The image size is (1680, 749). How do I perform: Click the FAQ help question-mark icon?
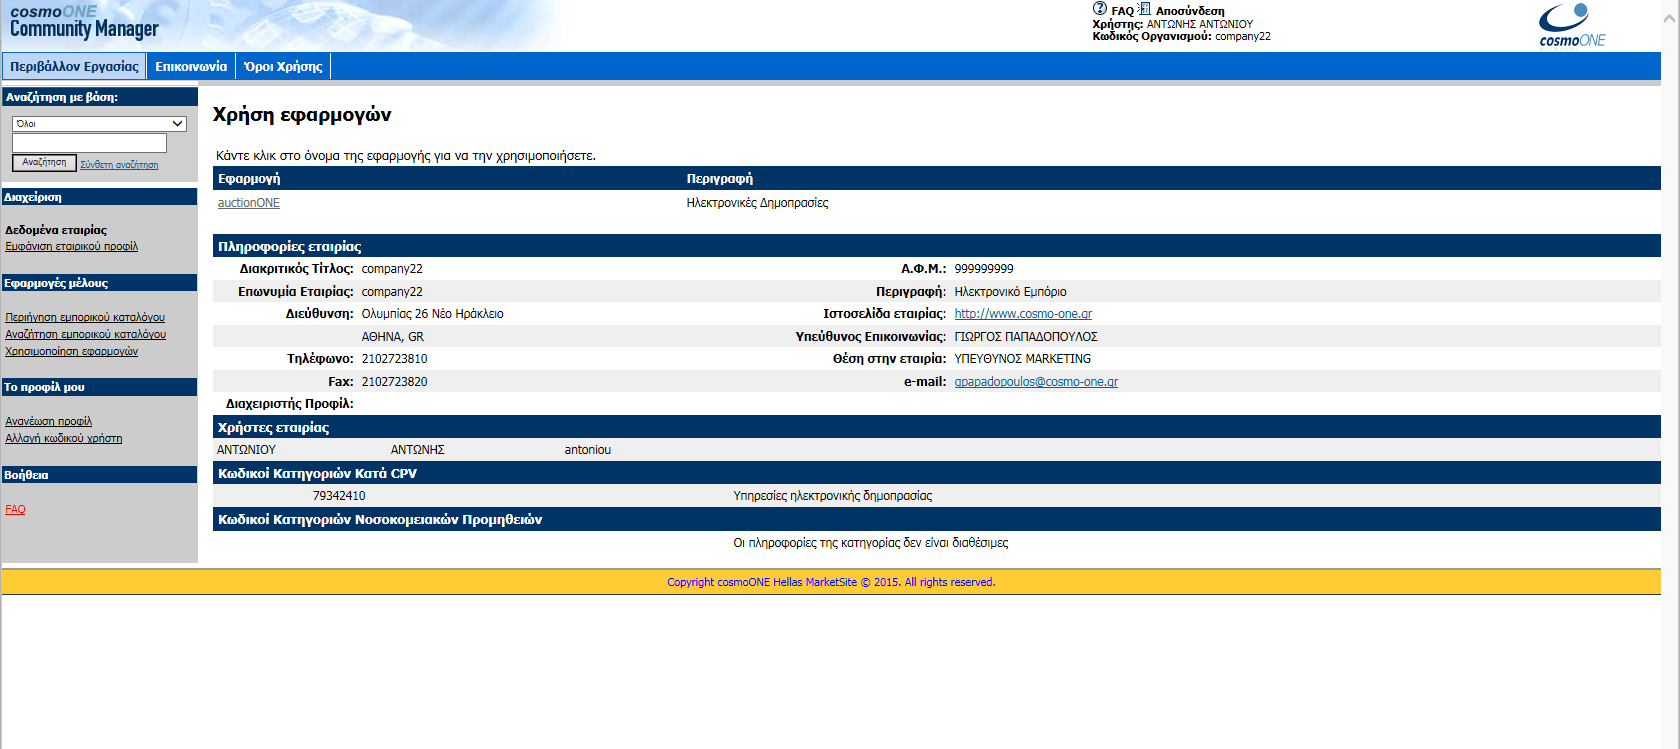pyautogui.click(x=1099, y=8)
